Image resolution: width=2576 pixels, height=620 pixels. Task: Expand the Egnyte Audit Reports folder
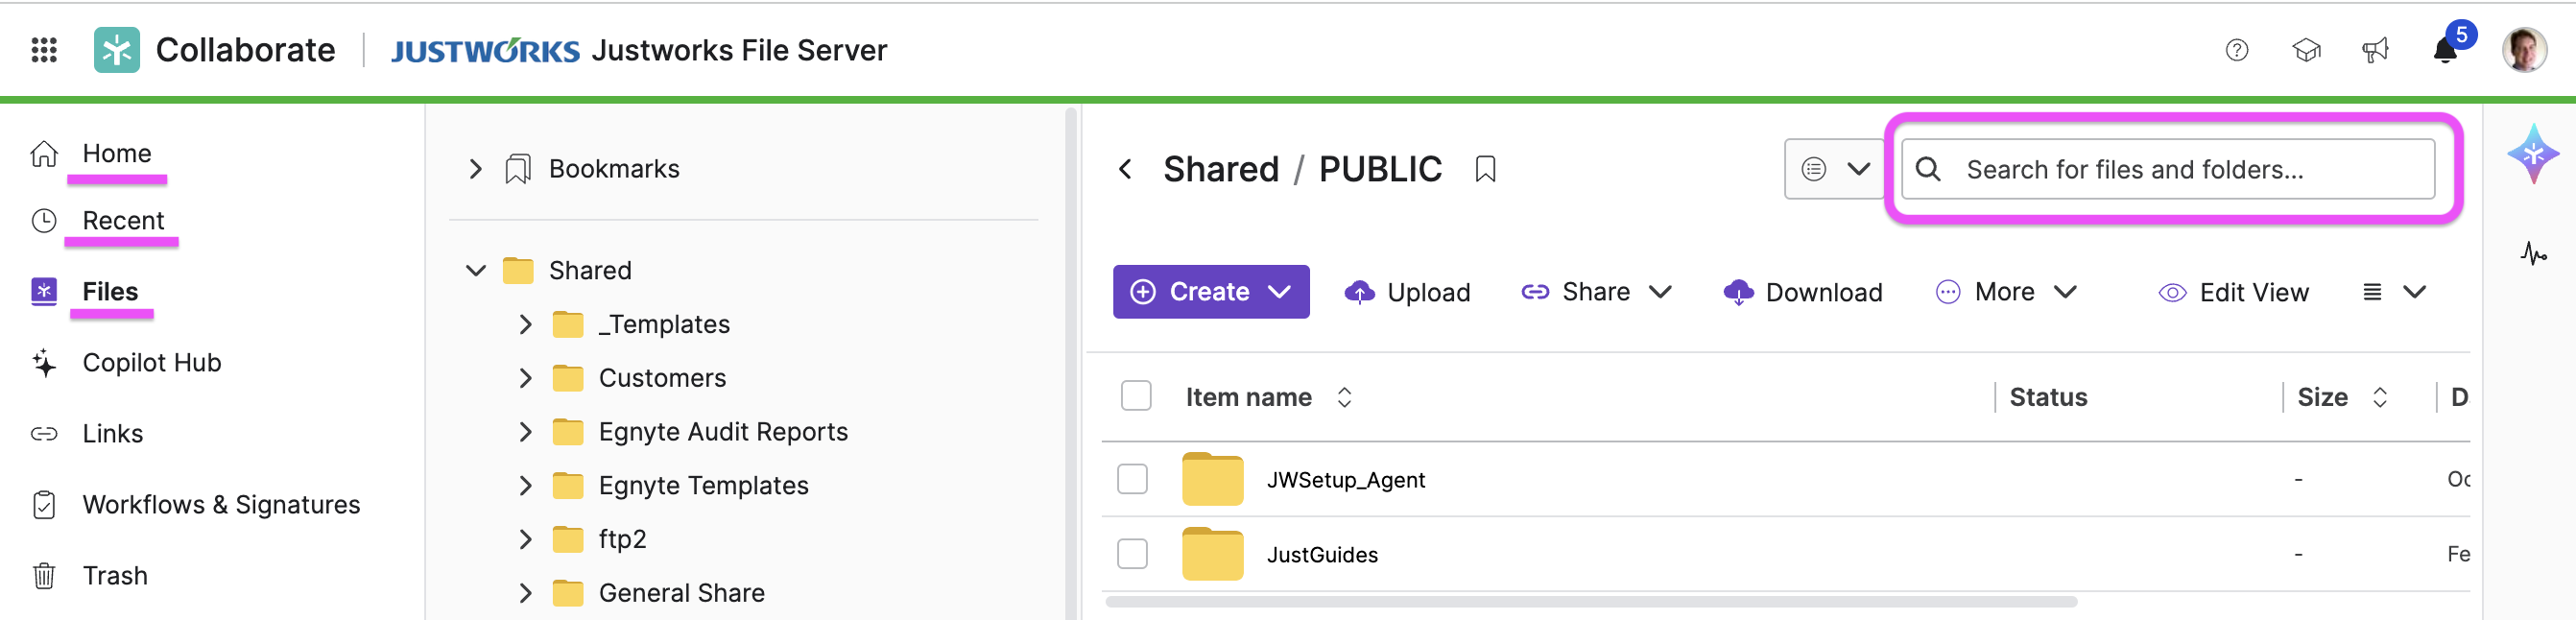[x=526, y=432]
